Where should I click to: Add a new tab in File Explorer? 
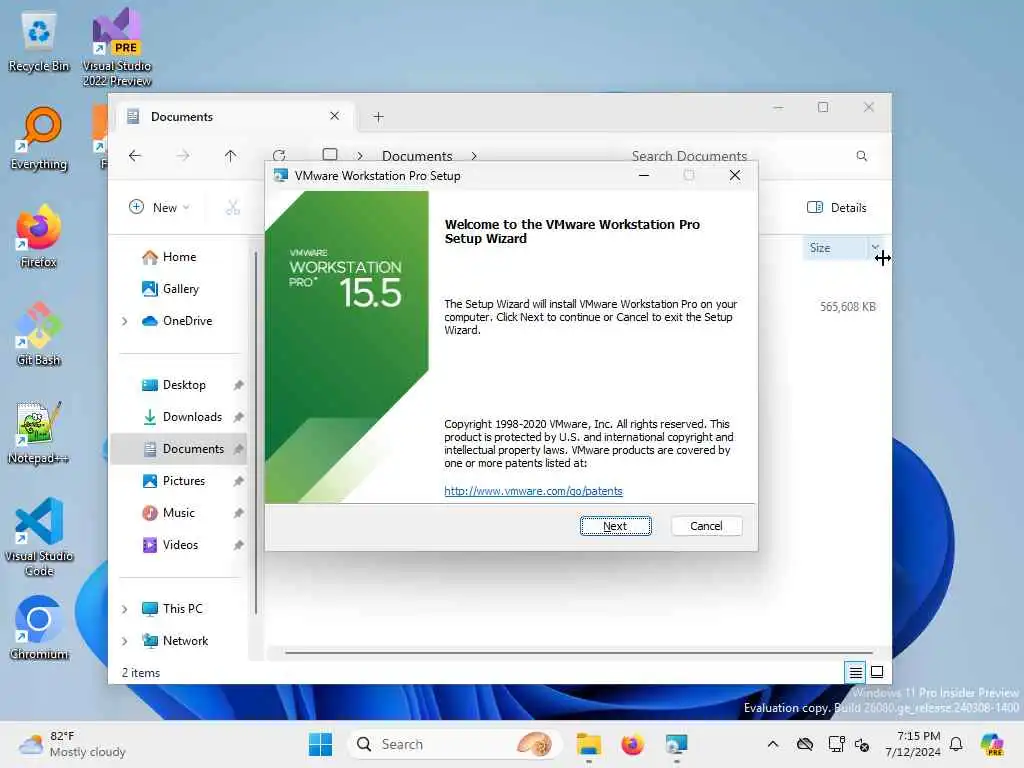coord(378,117)
